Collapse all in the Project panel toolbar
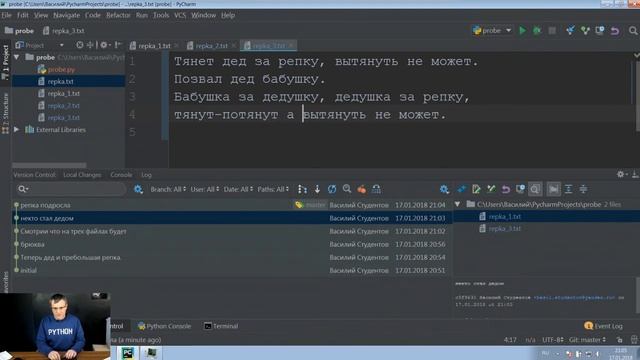640x360 pixels. point(90,45)
